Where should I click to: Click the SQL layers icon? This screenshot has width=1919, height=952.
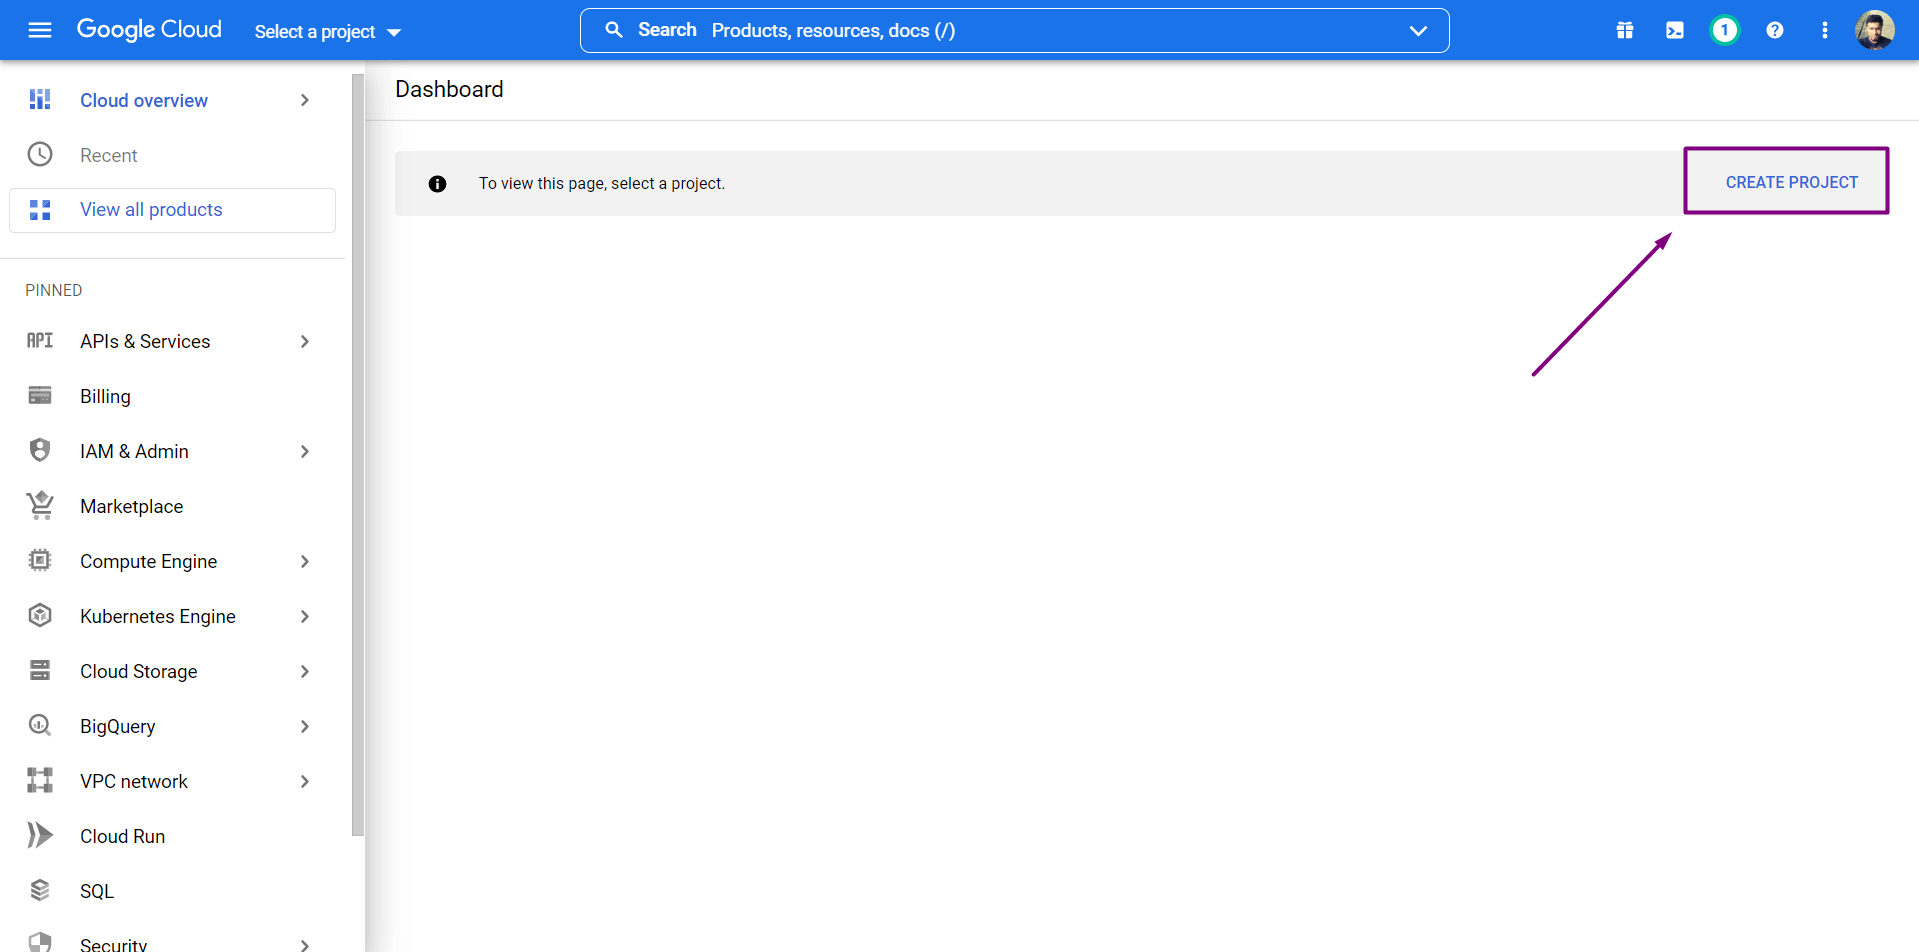click(x=40, y=890)
